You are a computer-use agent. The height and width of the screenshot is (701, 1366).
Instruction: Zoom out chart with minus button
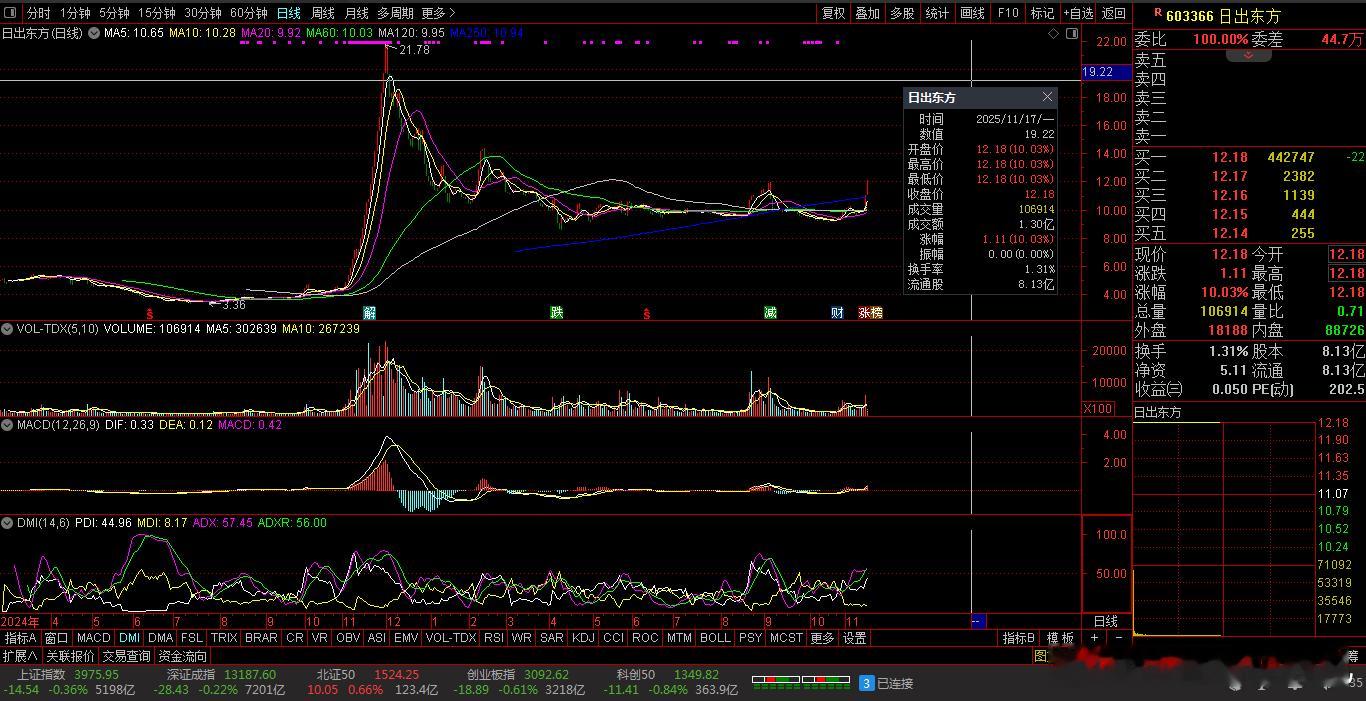[x=1118, y=638]
